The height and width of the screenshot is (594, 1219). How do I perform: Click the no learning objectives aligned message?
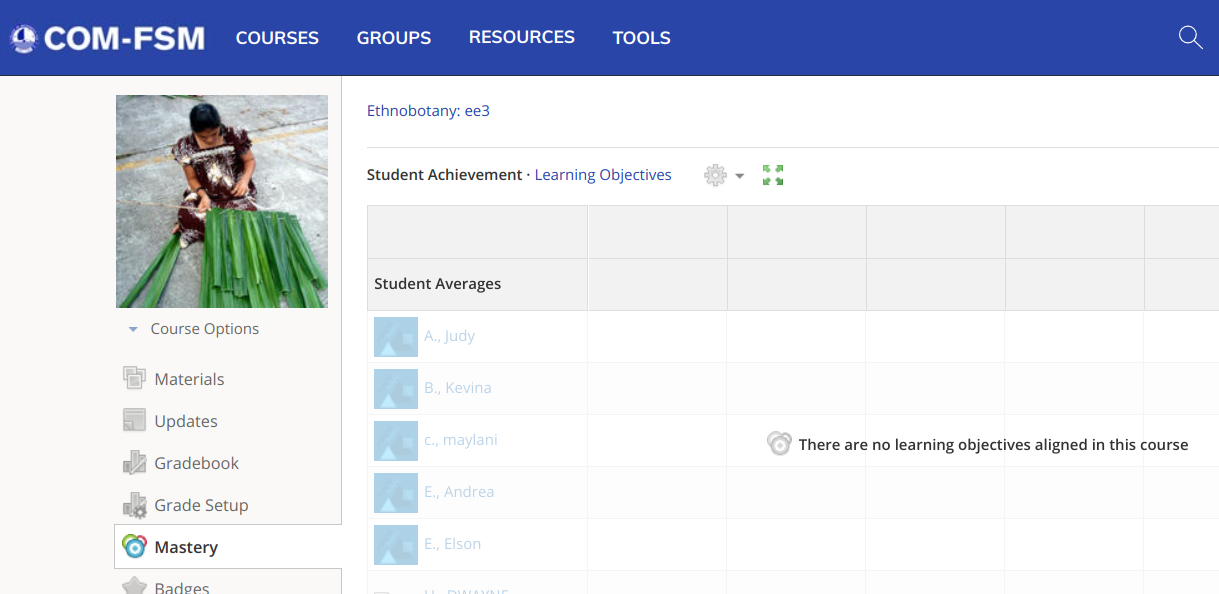[993, 445]
